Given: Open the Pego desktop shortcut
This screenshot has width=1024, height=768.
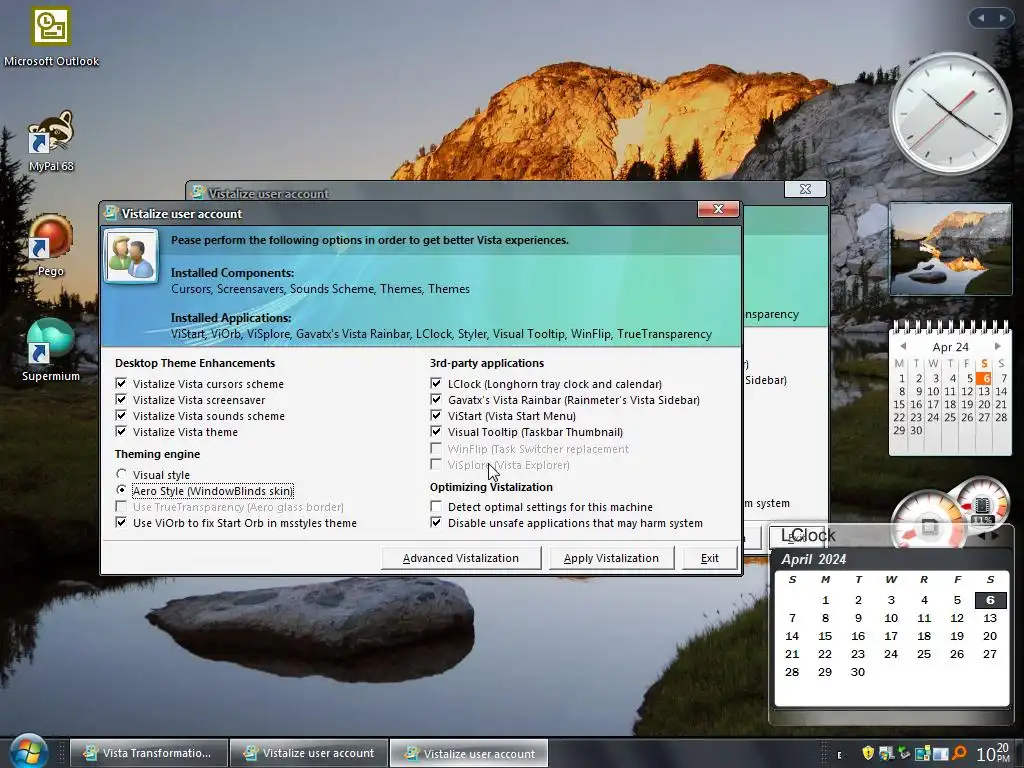Looking at the screenshot, I should (51, 245).
